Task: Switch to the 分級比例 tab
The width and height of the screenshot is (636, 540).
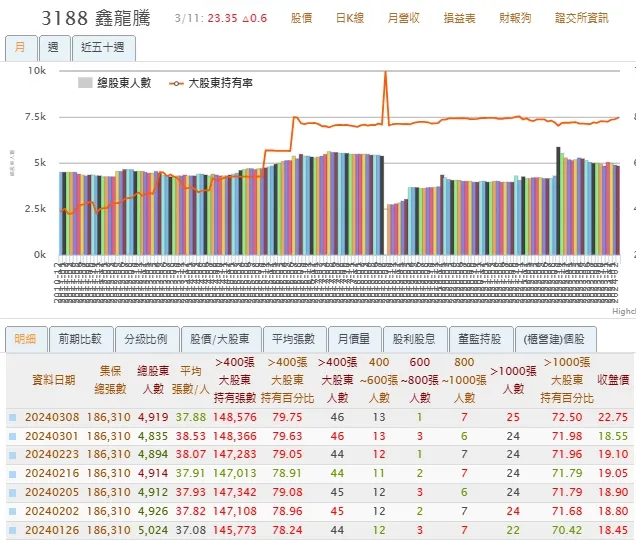Action: (x=147, y=339)
